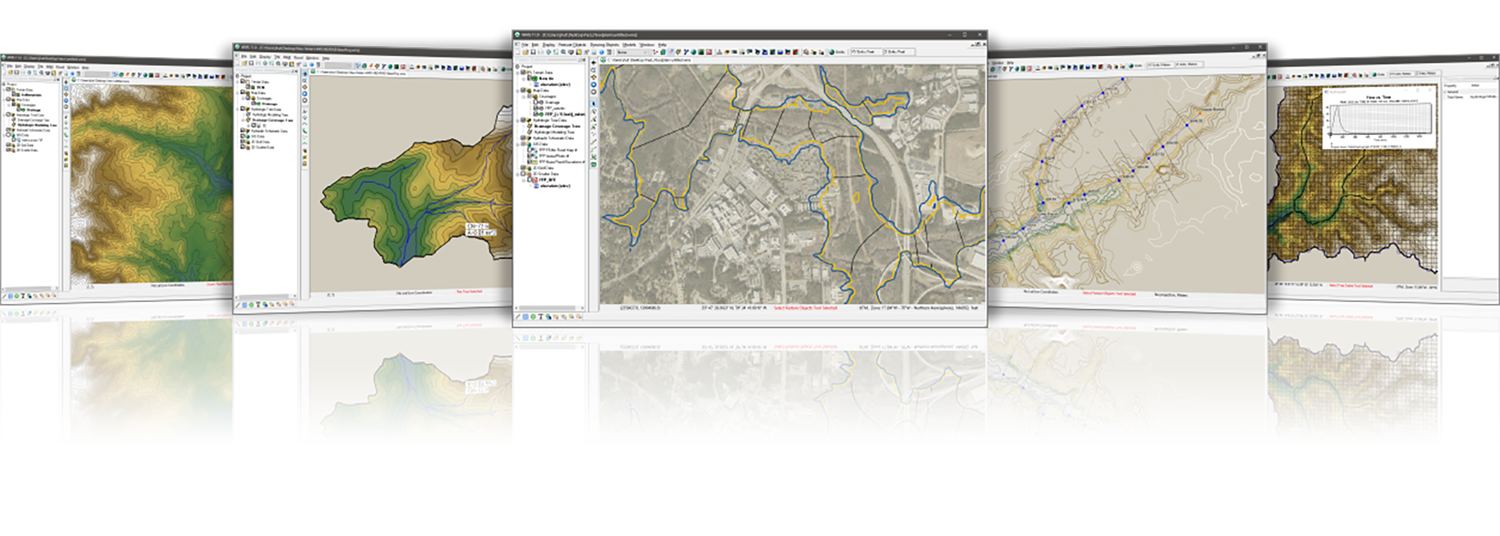This screenshot has width=1500, height=536.
Task: Toggle Hydraulic Schematic Data checkbox in center window
Action: [523, 138]
